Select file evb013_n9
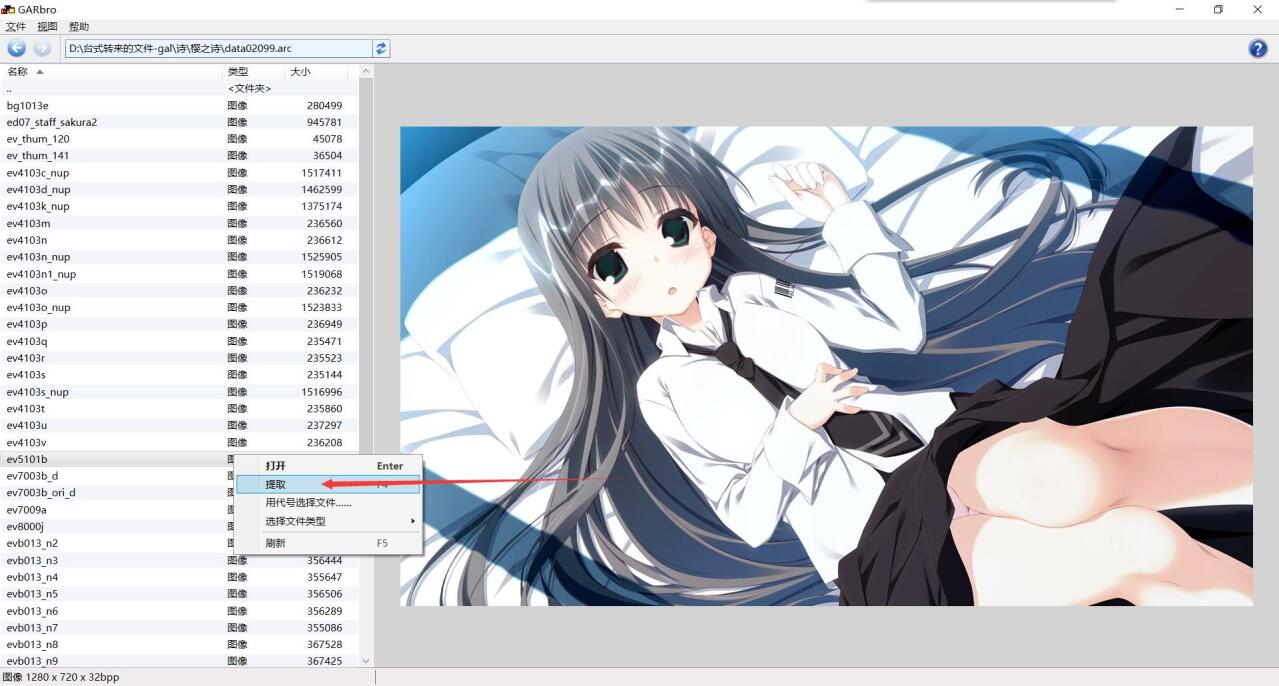The image size is (1279, 686). 179,661
